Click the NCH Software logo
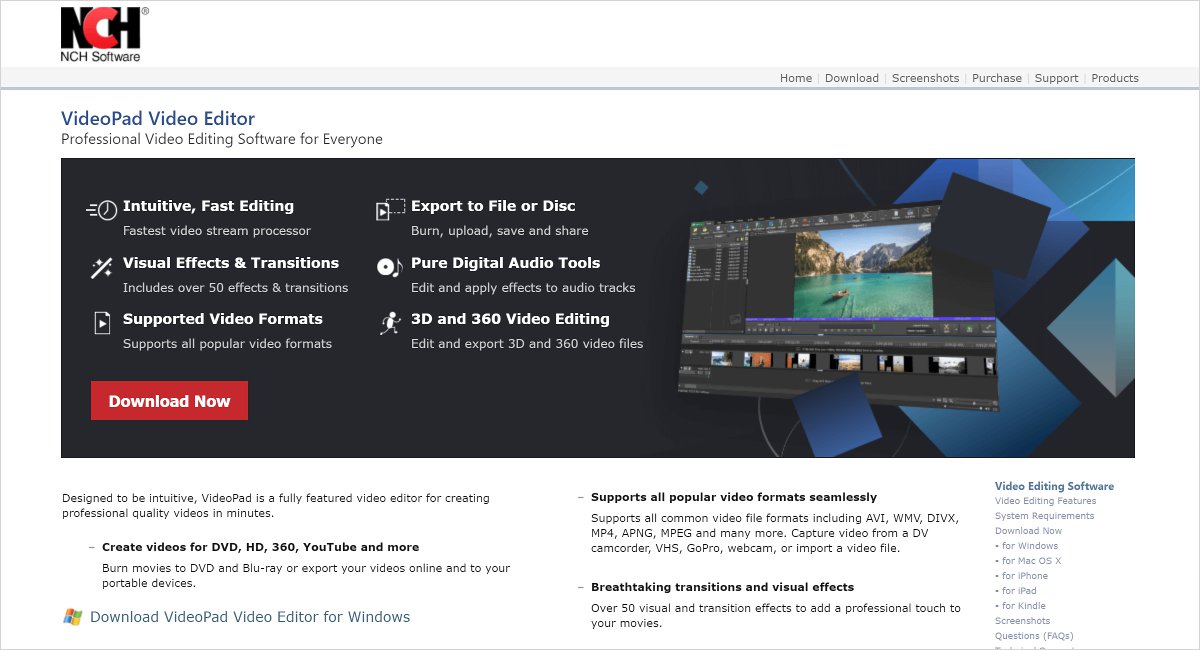Viewport: 1200px width, 650px height. click(100, 35)
